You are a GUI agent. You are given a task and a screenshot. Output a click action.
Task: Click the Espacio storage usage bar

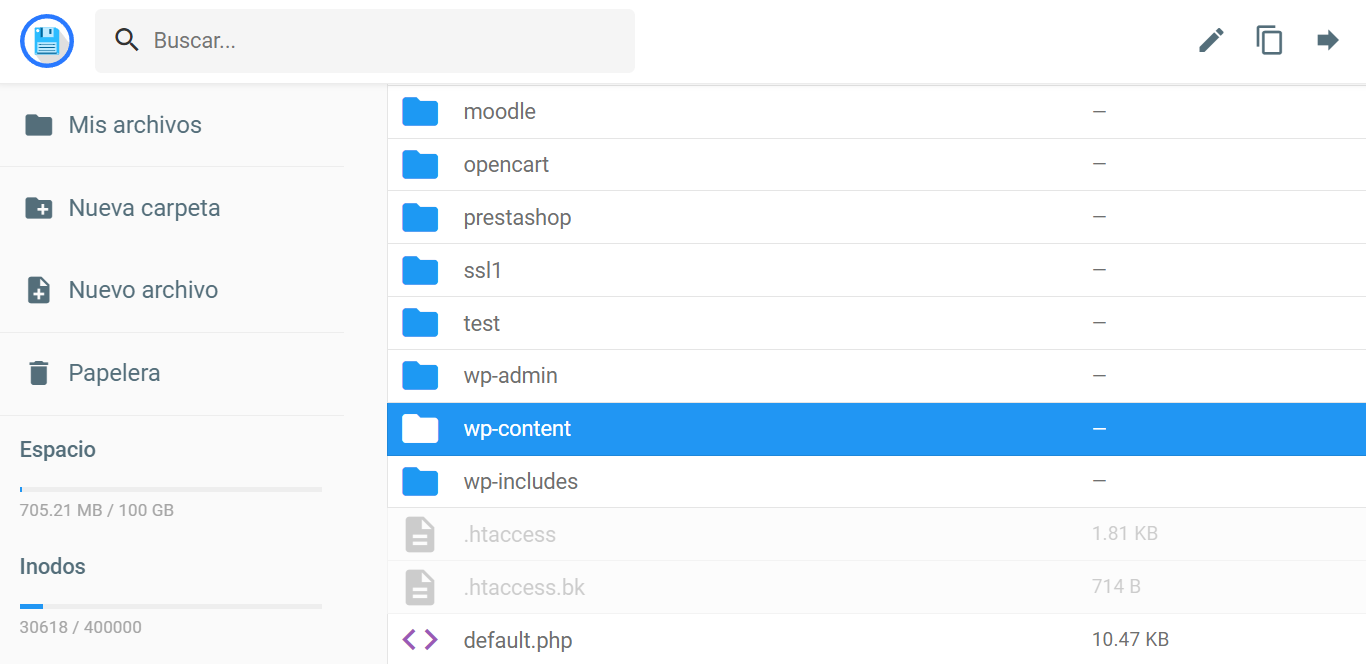(170, 489)
